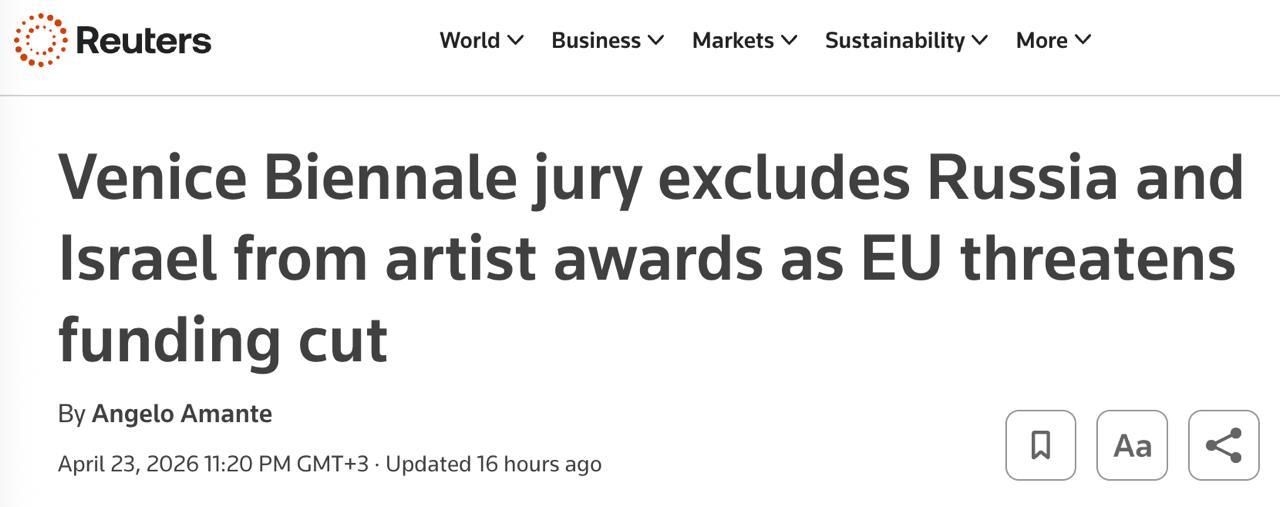Screen dimensions: 1280x507
Task: Go to homepage via Reuters wordmark
Action: [x=143, y=41]
